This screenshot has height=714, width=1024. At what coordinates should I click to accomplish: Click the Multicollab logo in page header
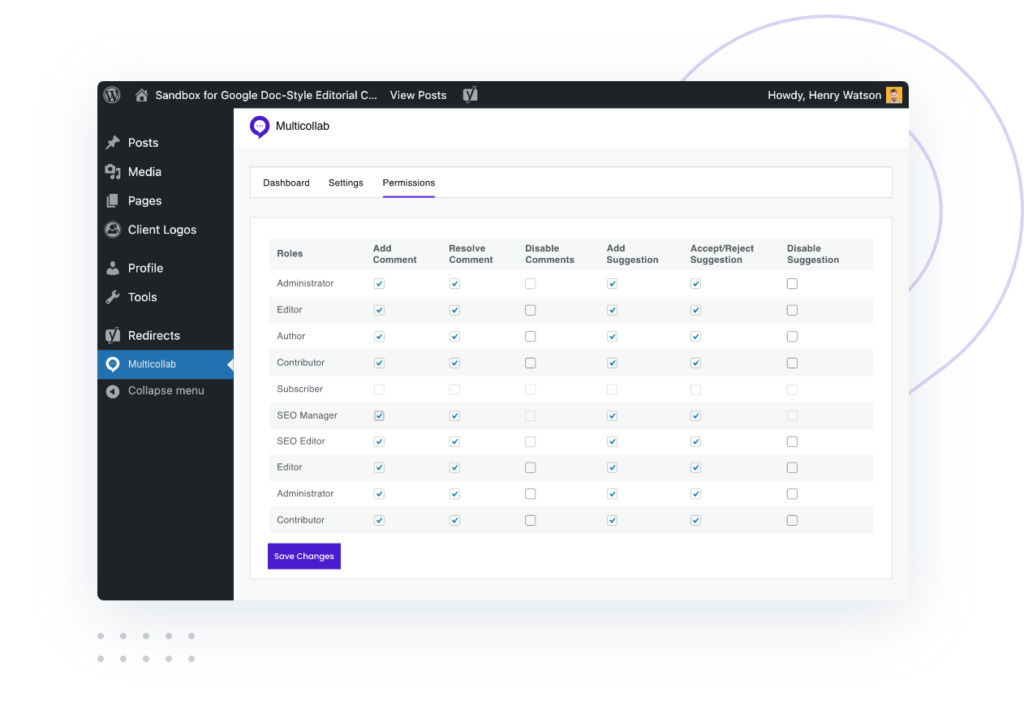tap(259, 127)
